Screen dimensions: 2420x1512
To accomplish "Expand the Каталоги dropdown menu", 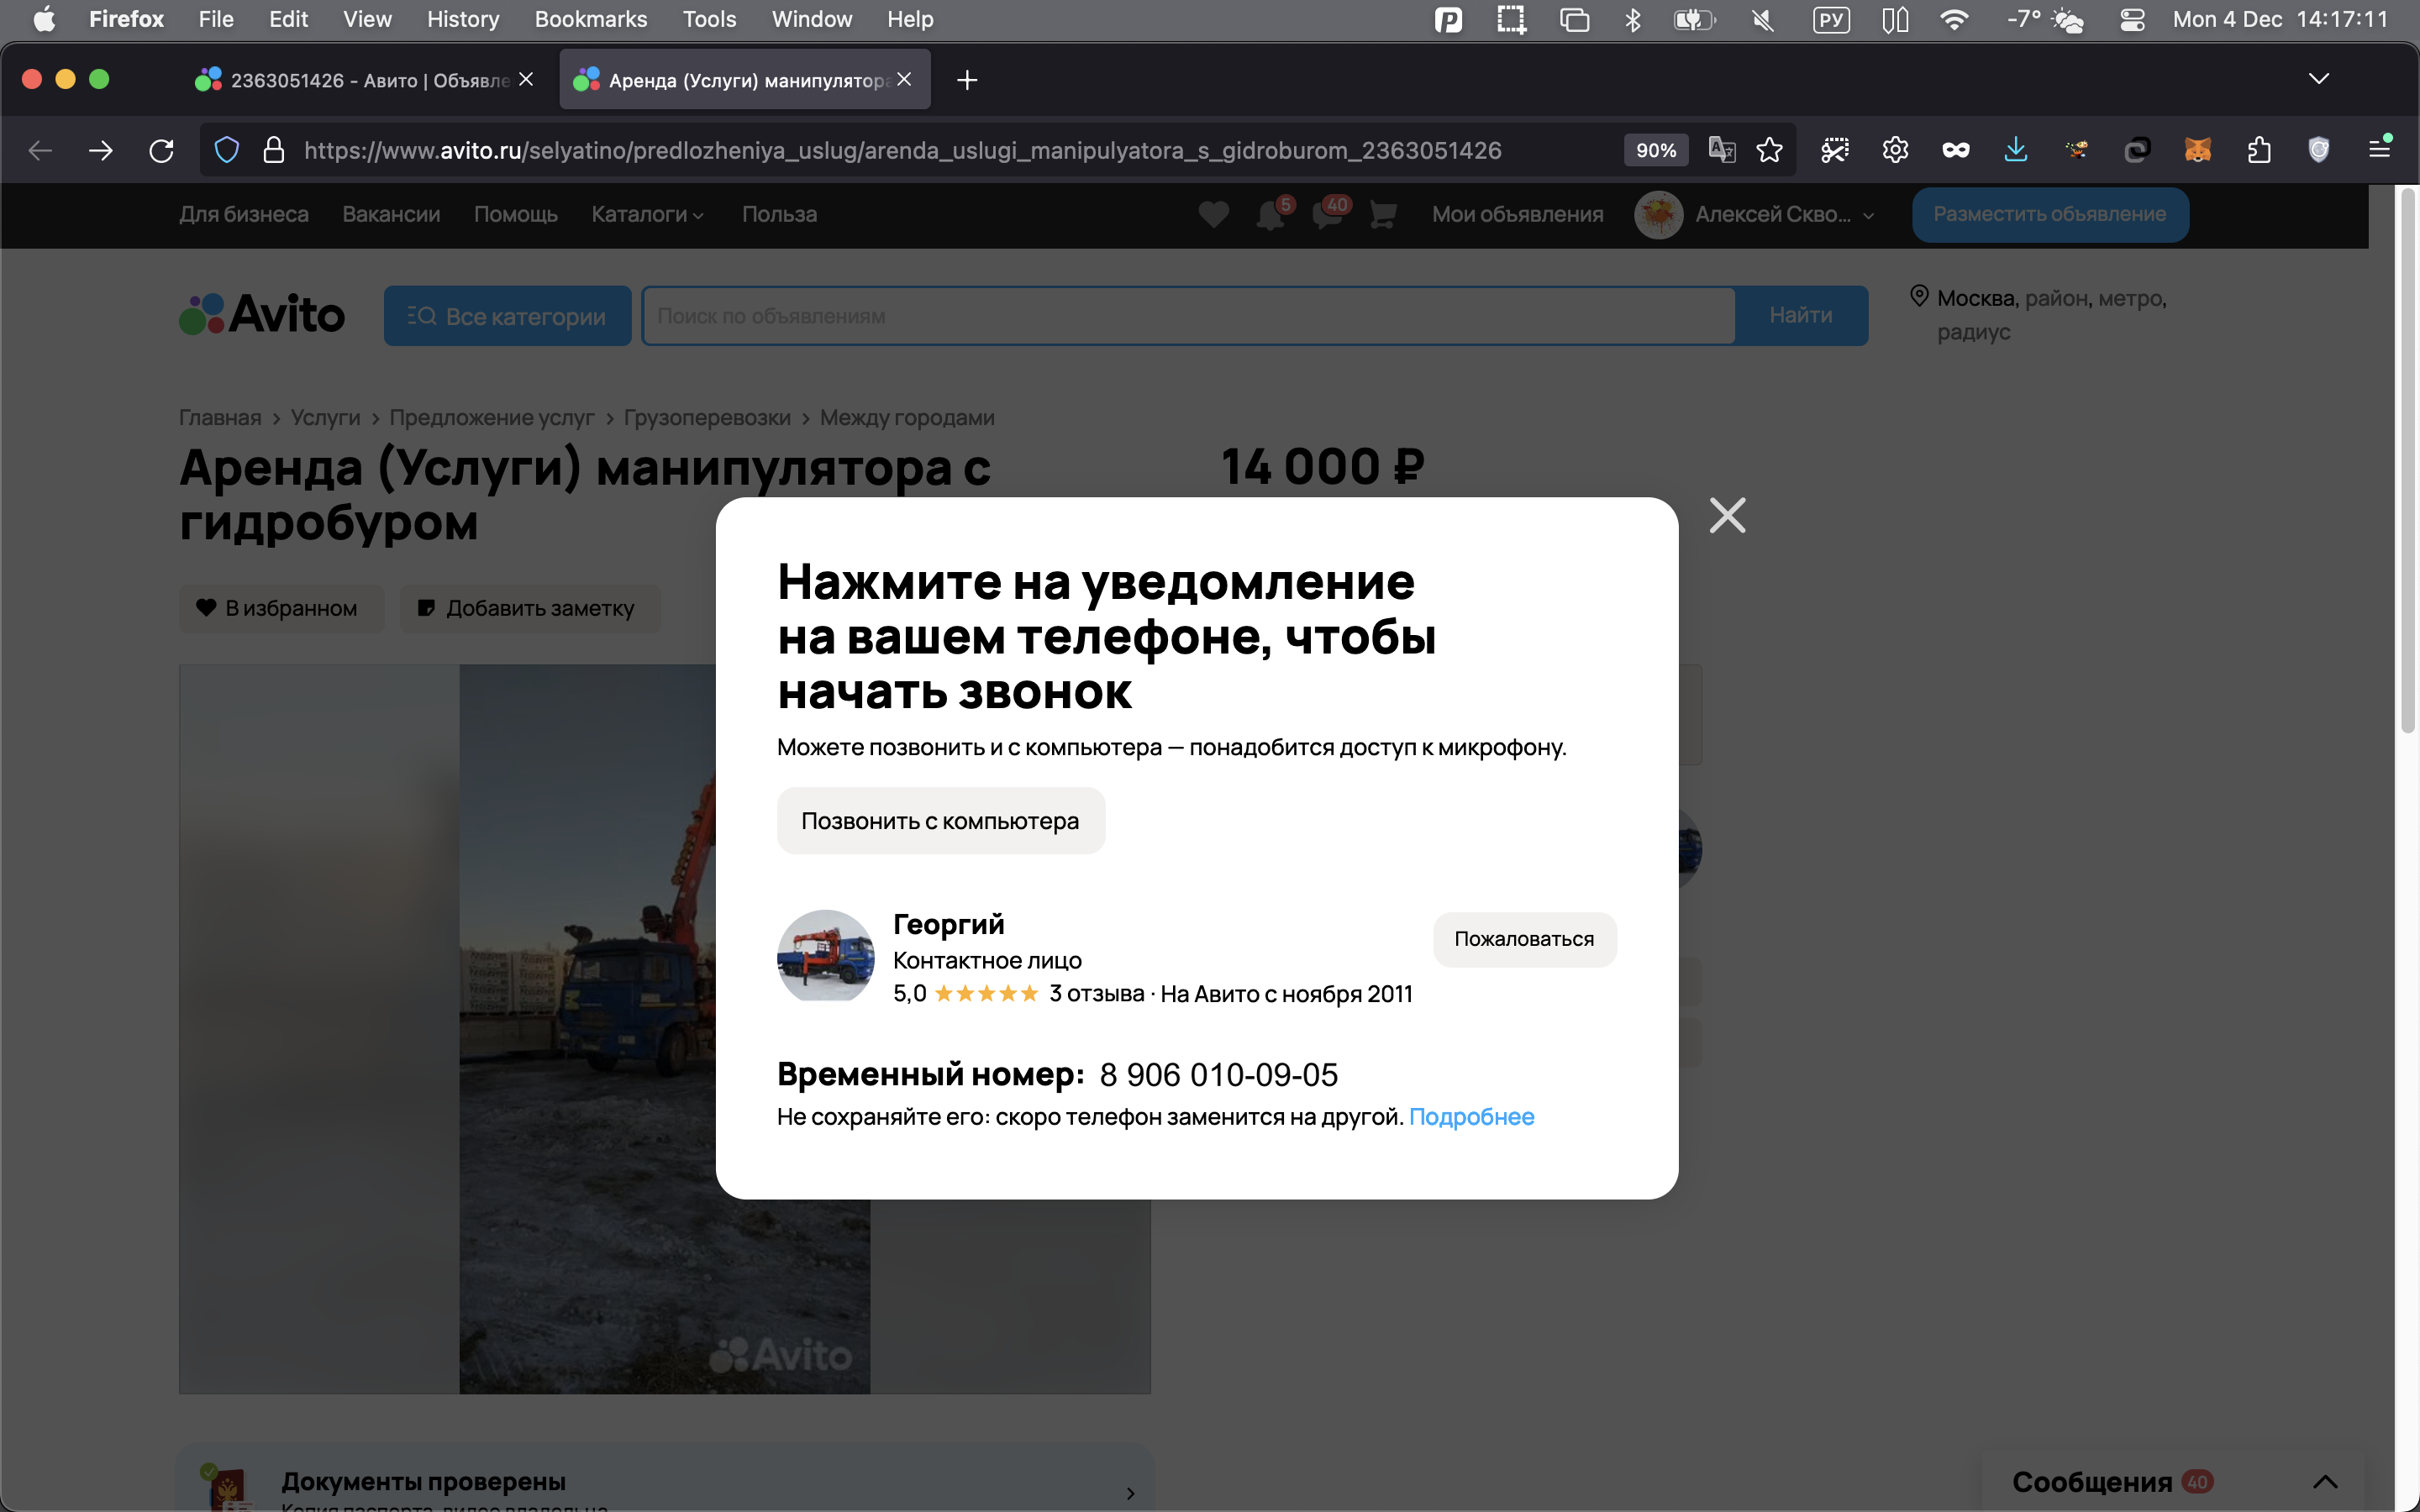I will (647, 214).
